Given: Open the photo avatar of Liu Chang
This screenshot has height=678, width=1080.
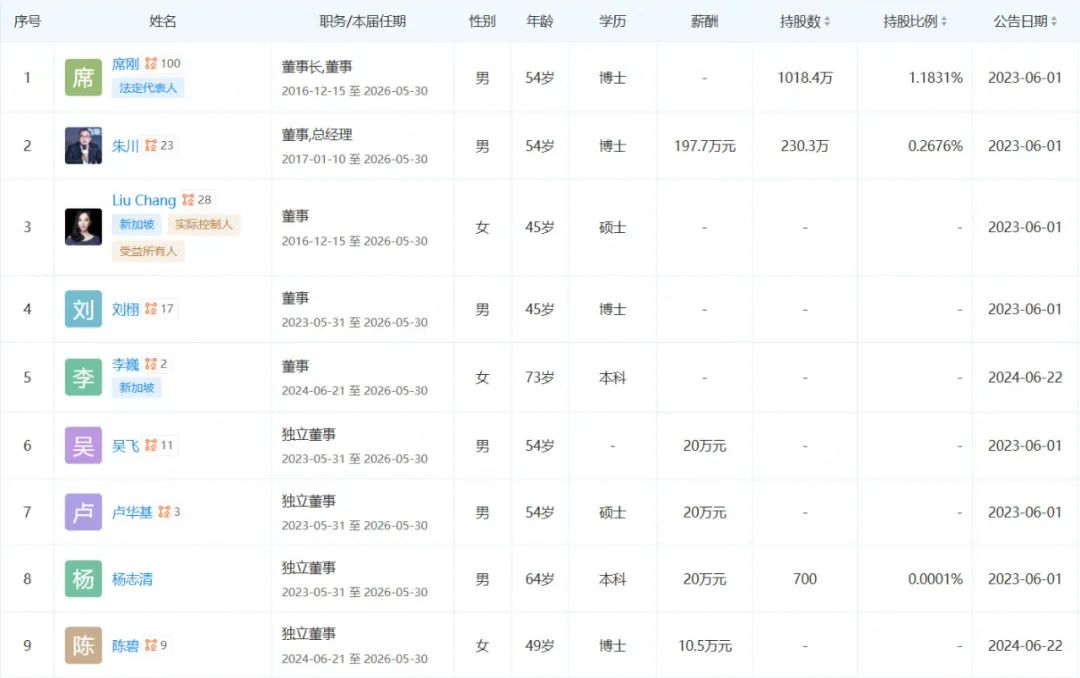Looking at the screenshot, I should click(x=83, y=227).
